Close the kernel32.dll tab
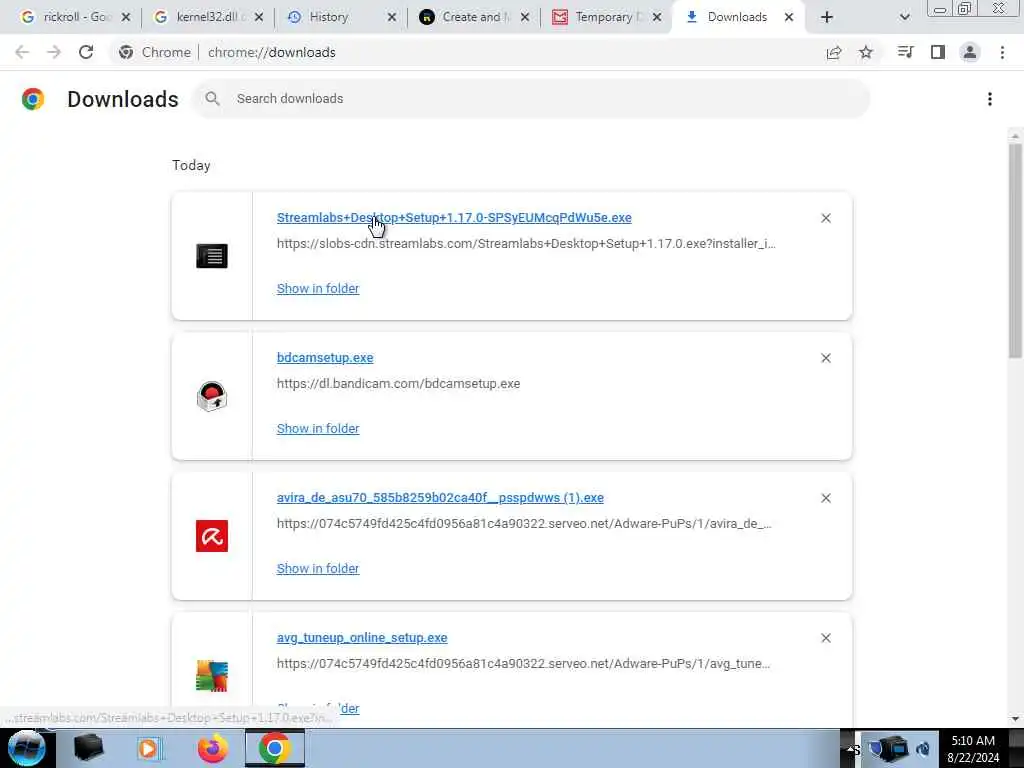The width and height of the screenshot is (1024, 768). (x=259, y=18)
